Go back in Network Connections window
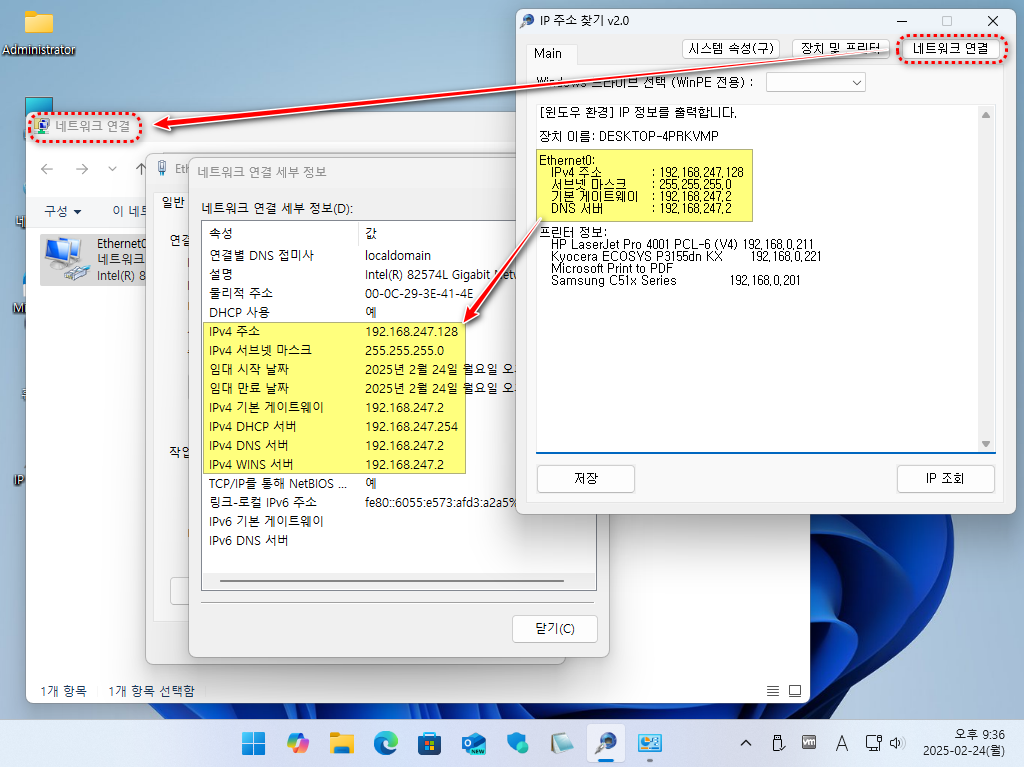 (47, 169)
